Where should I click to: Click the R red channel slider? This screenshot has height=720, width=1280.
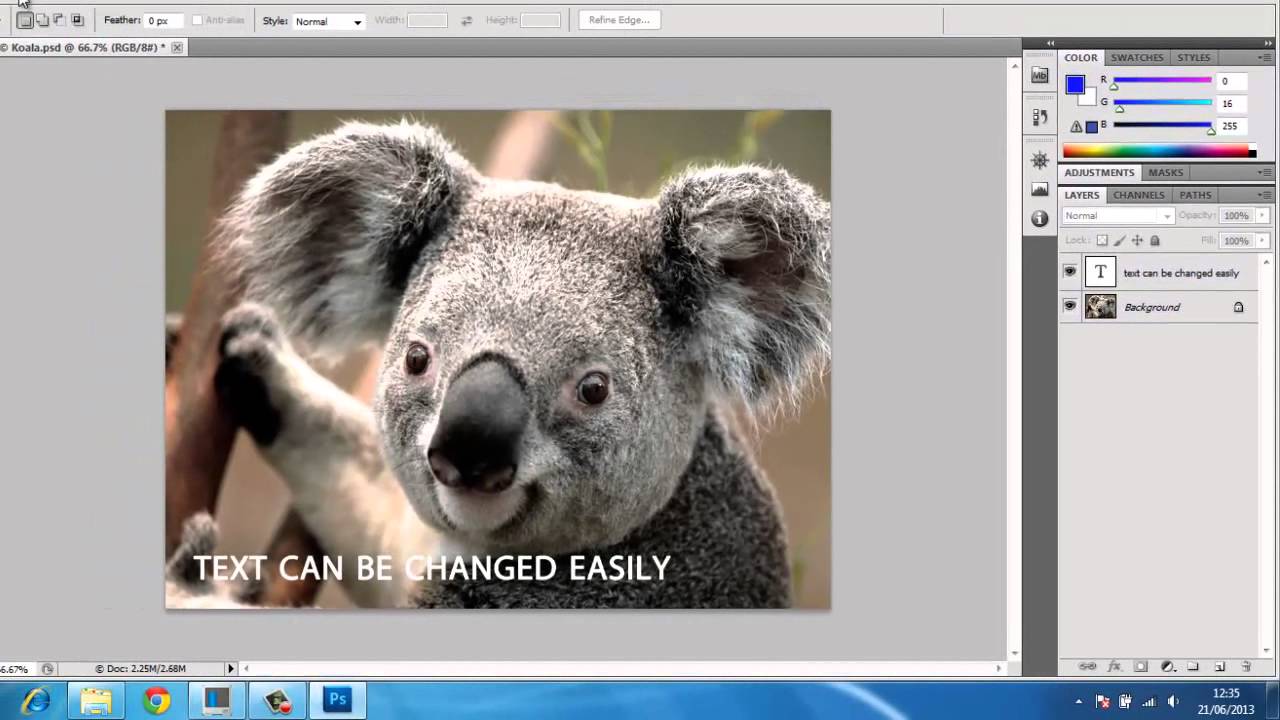point(1163,81)
